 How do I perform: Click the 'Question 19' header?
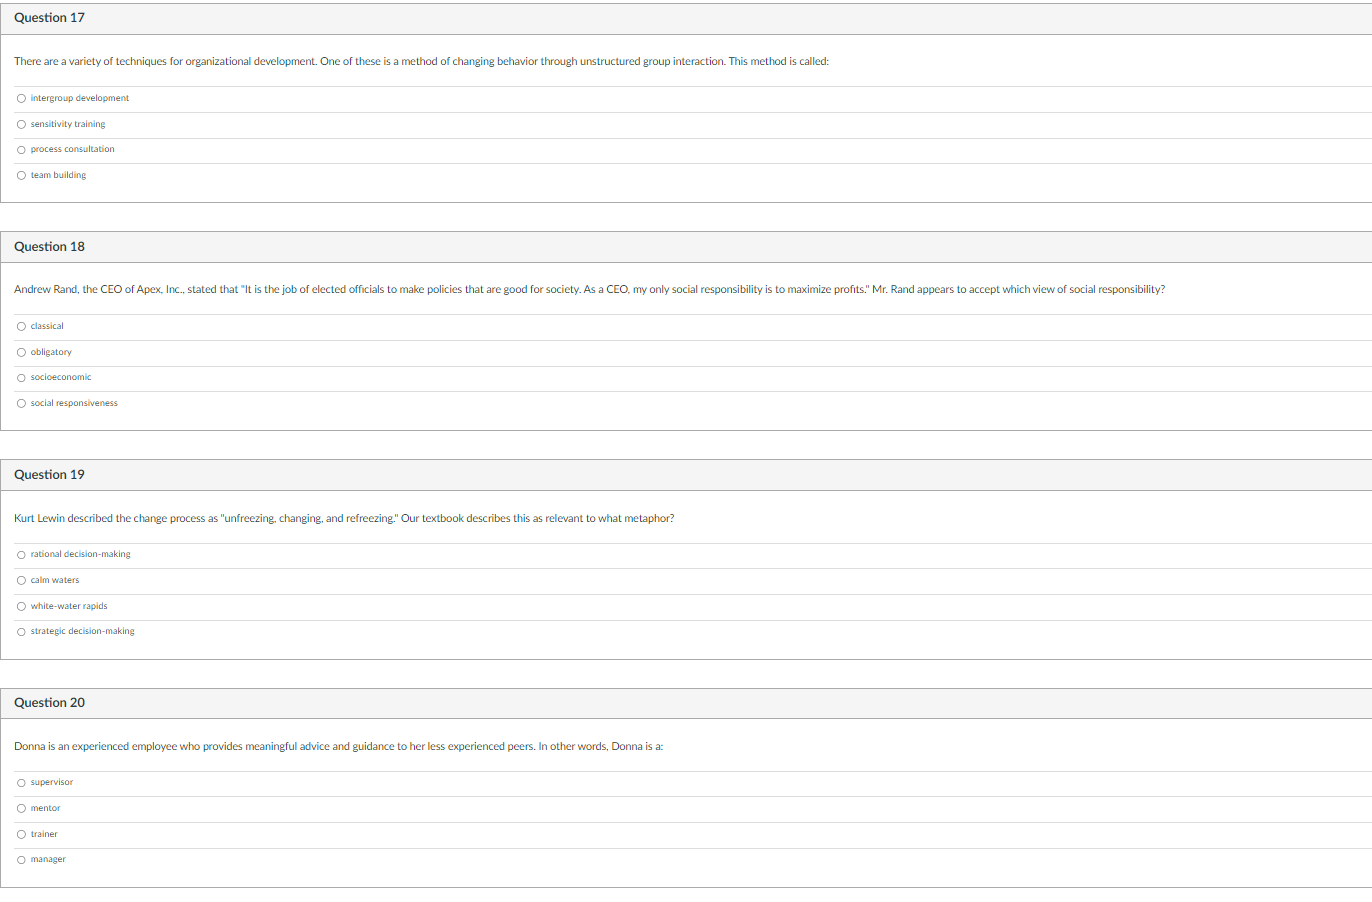click(x=49, y=474)
